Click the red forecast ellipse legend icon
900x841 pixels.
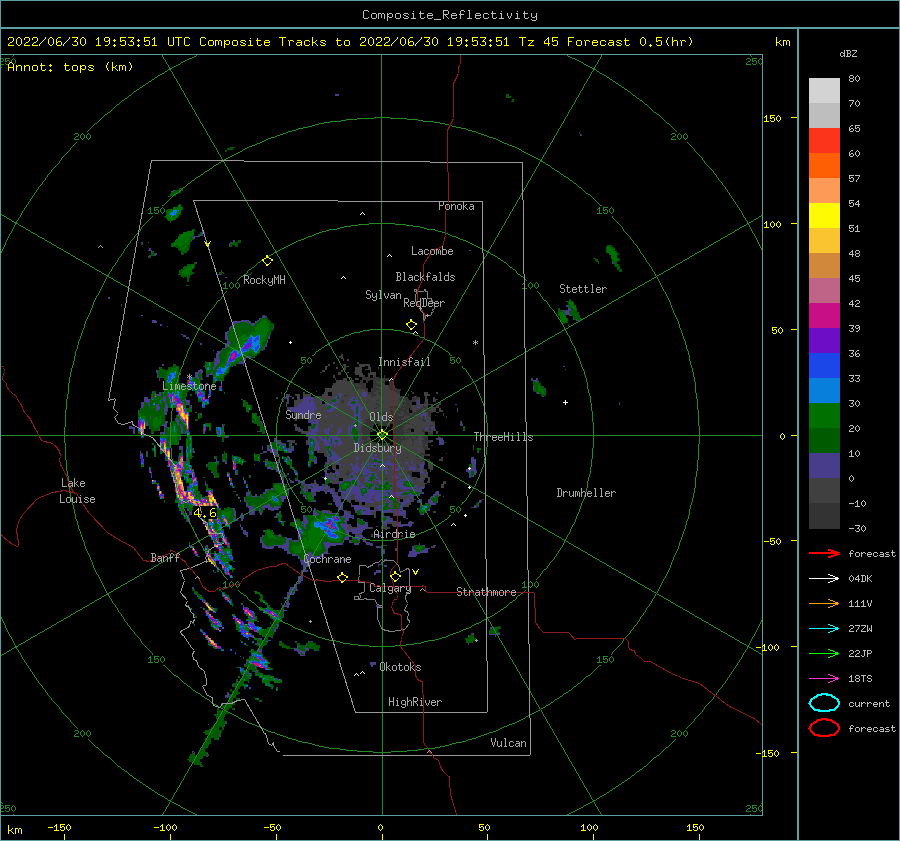tap(824, 728)
